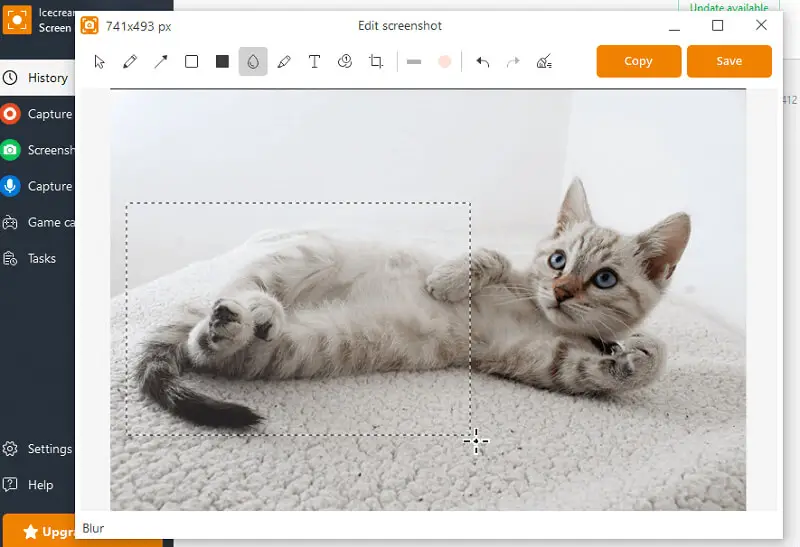Click the Edit screenshot title text
The image size is (800, 547).
pyautogui.click(x=399, y=26)
